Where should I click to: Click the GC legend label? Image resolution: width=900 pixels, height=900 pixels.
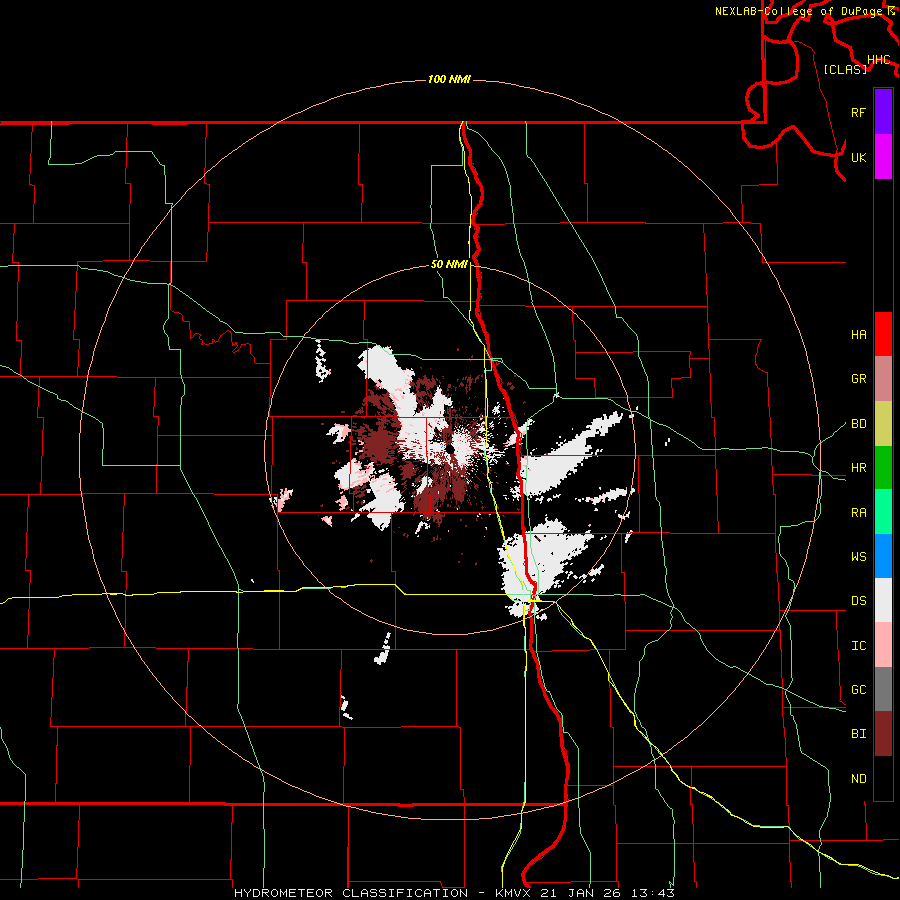click(858, 690)
